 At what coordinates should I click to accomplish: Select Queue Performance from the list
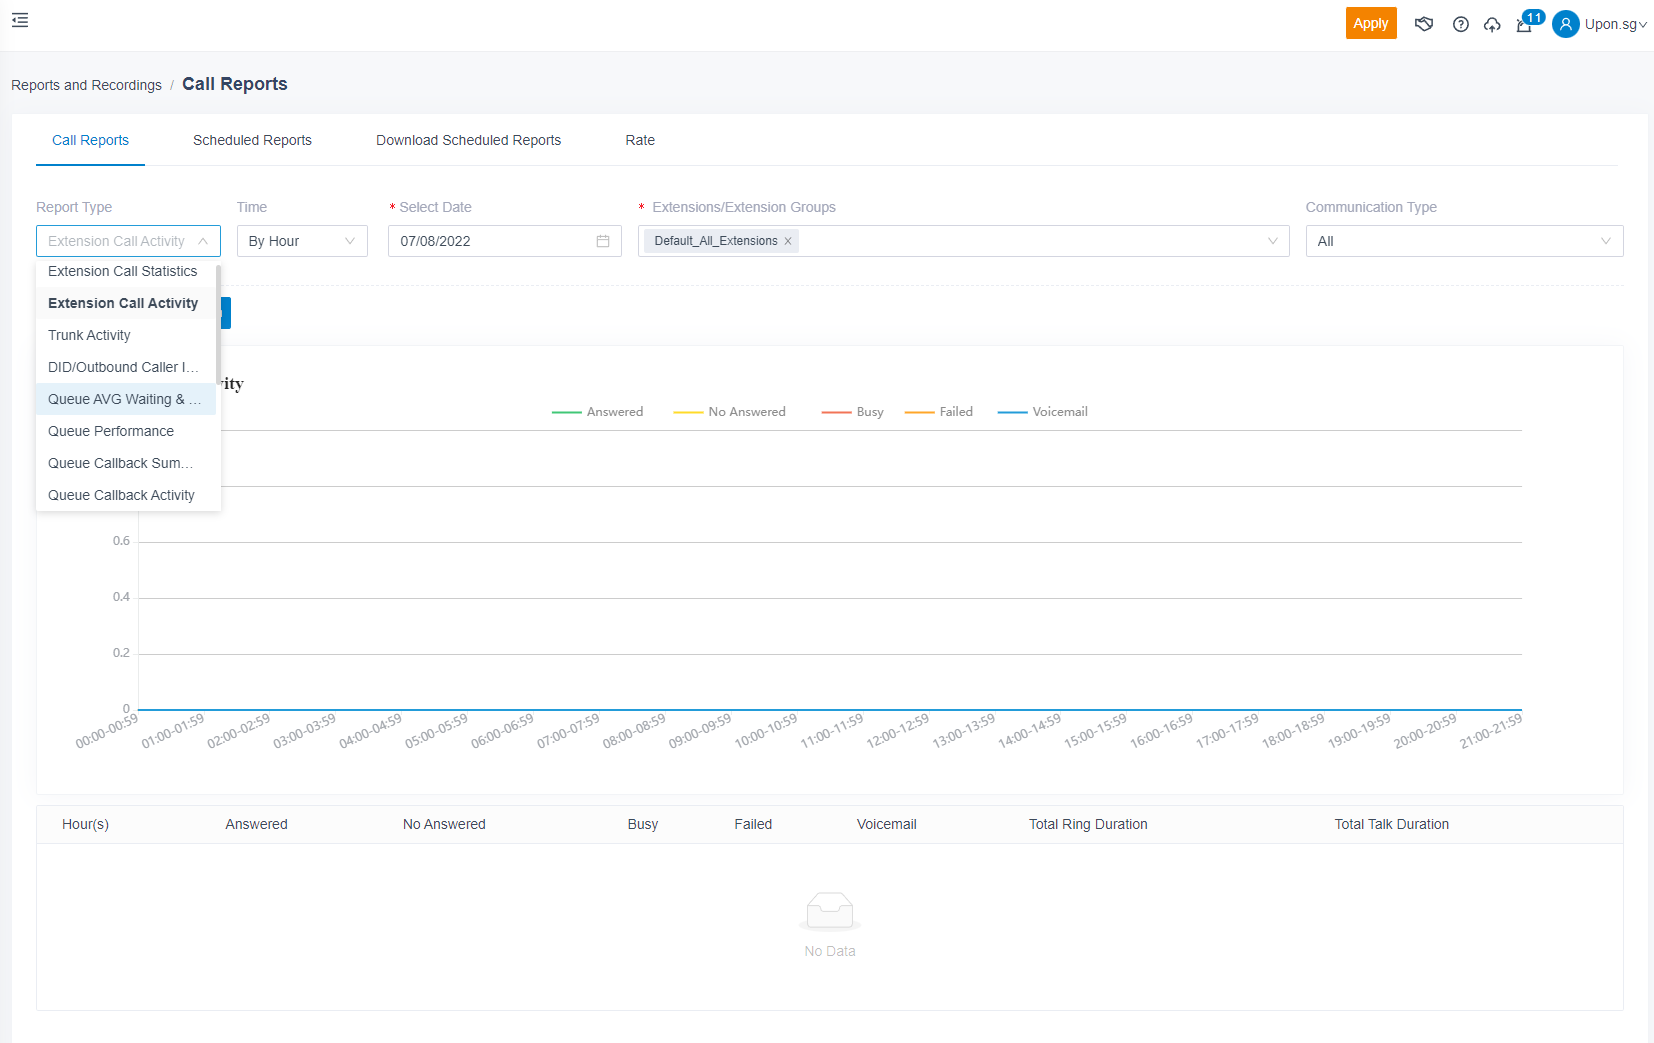tap(111, 431)
